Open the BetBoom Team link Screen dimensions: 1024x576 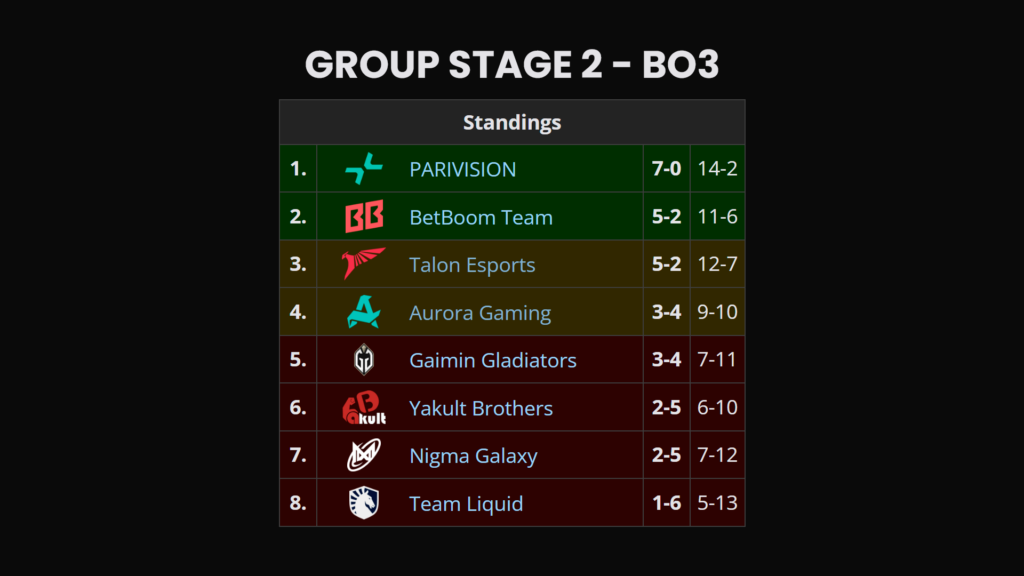click(481, 217)
